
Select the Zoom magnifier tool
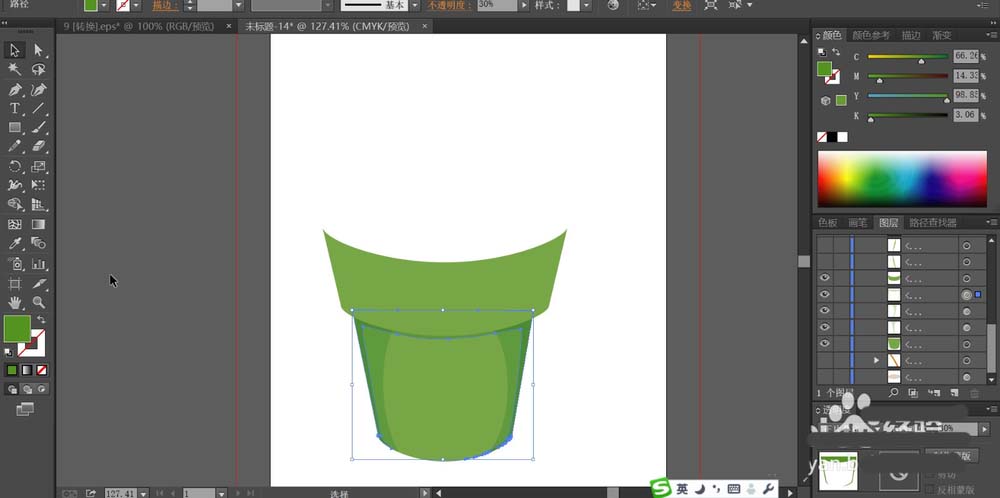[38, 302]
